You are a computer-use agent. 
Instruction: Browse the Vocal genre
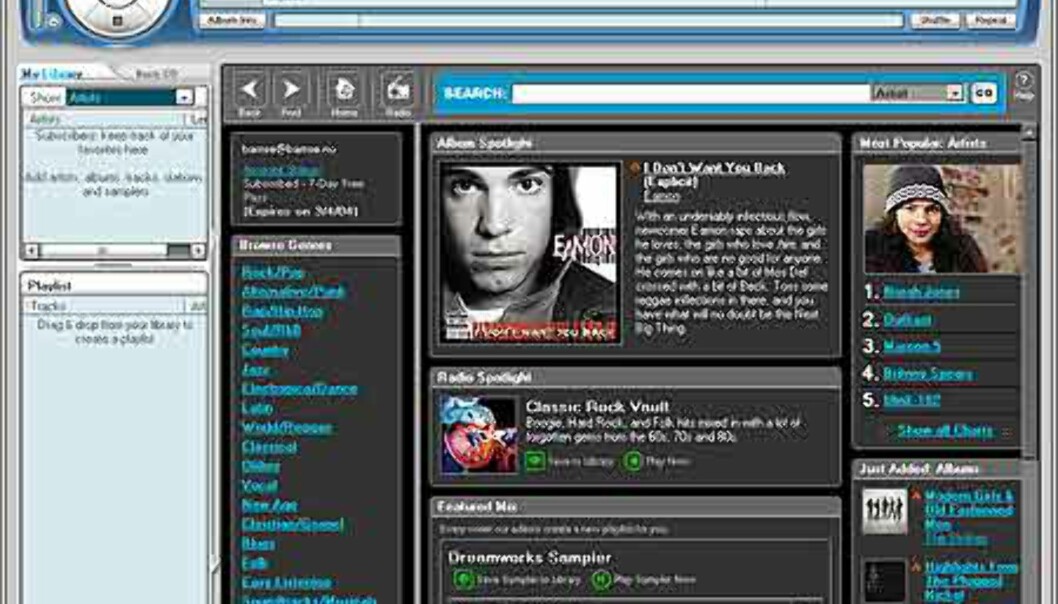[259, 485]
